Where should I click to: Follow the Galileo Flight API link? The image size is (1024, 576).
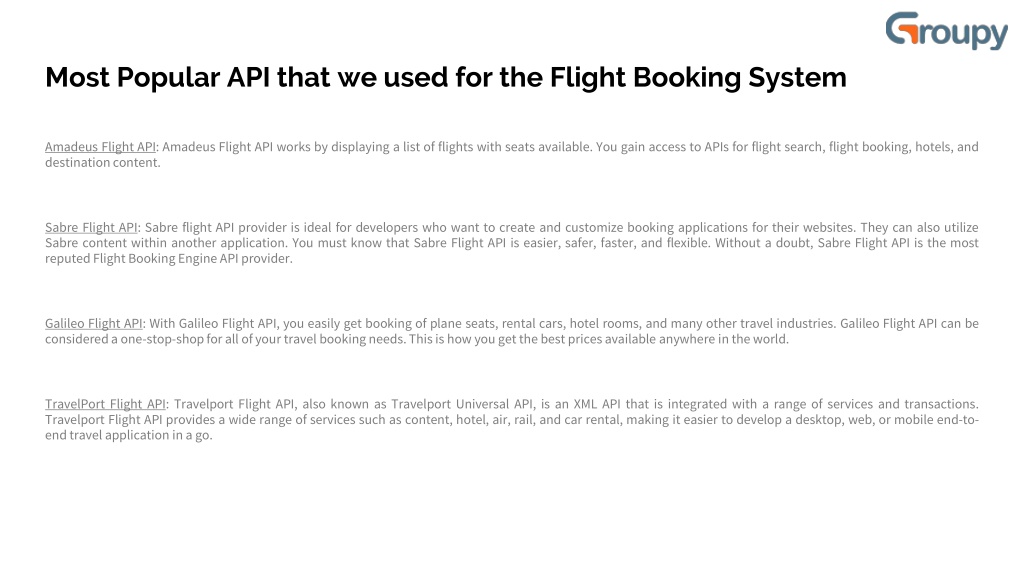click(93, 323)
